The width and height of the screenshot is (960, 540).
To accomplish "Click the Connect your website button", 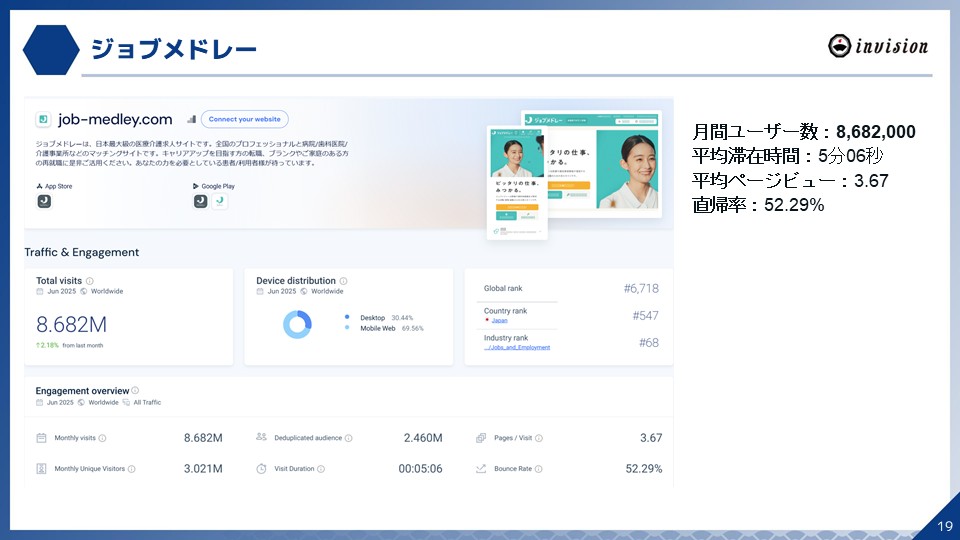I will [x=244, y=119].
